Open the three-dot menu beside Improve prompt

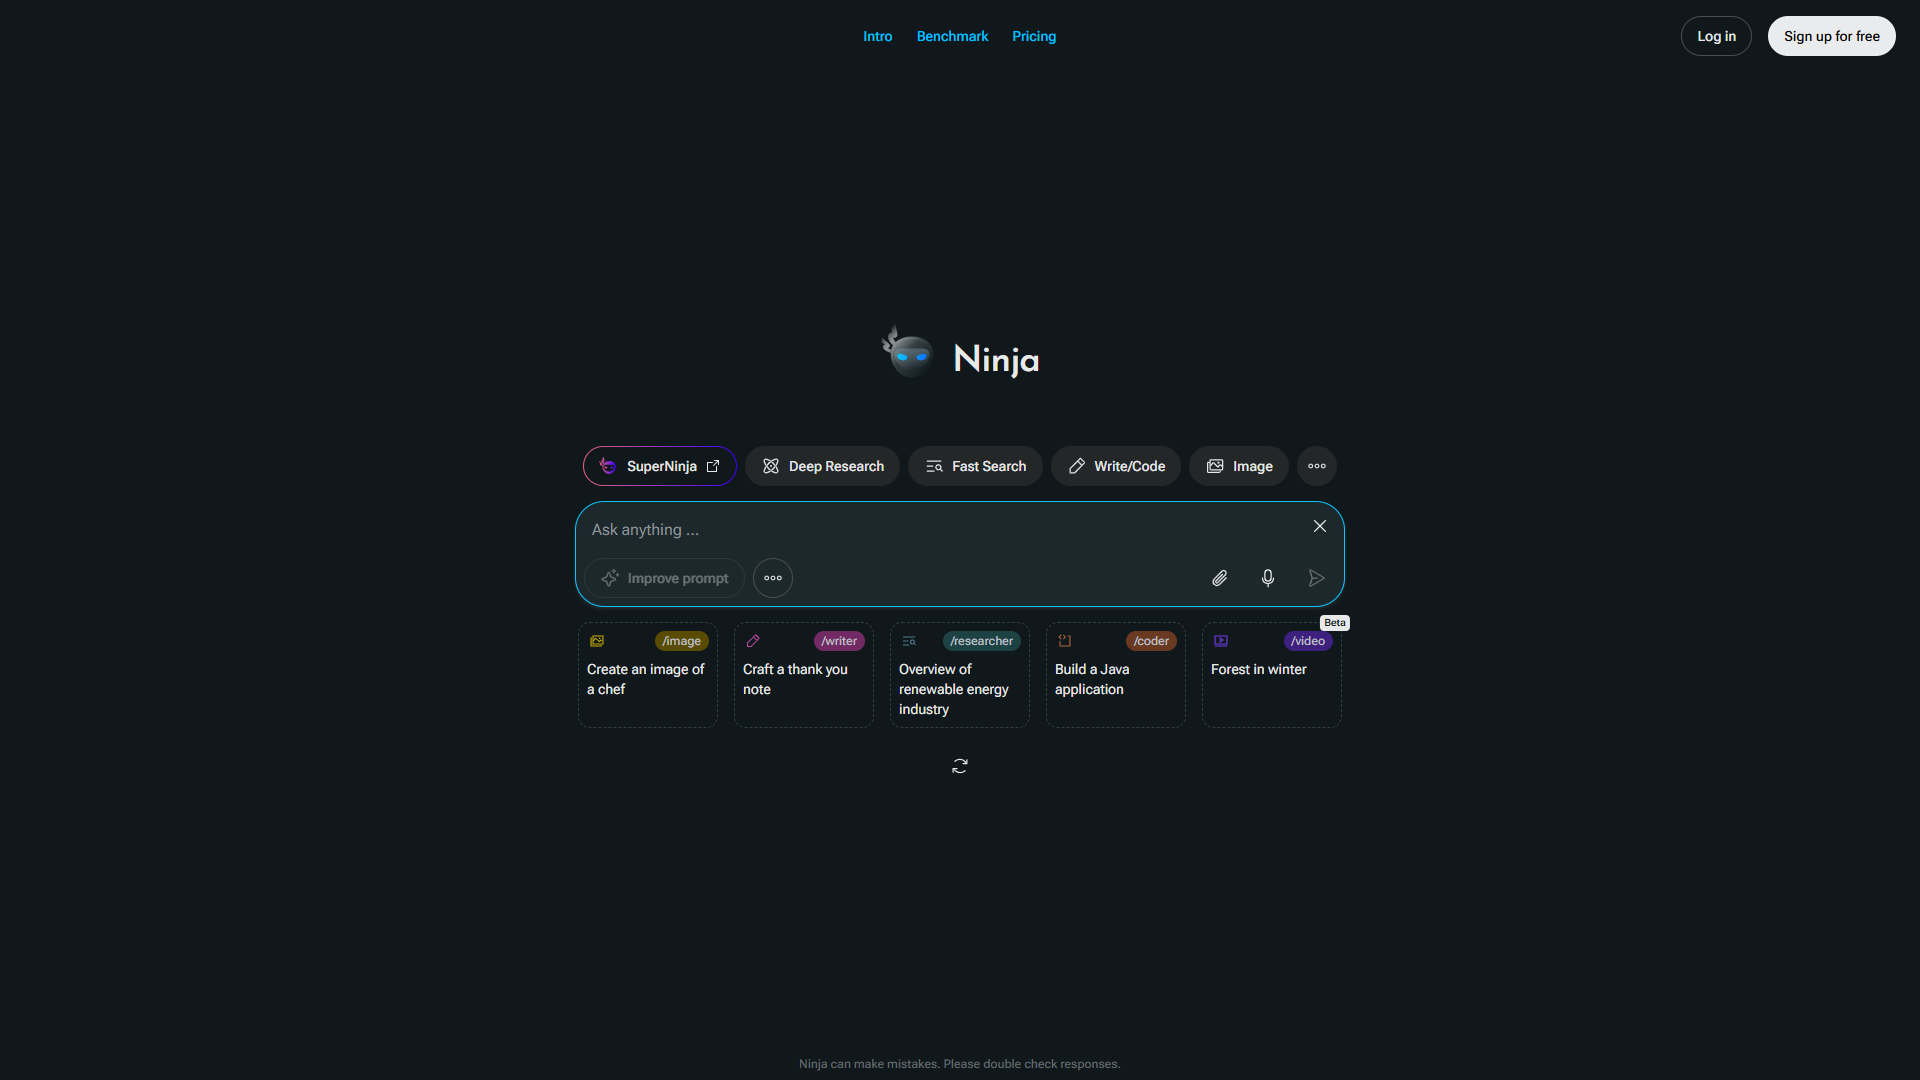[773, 578]
